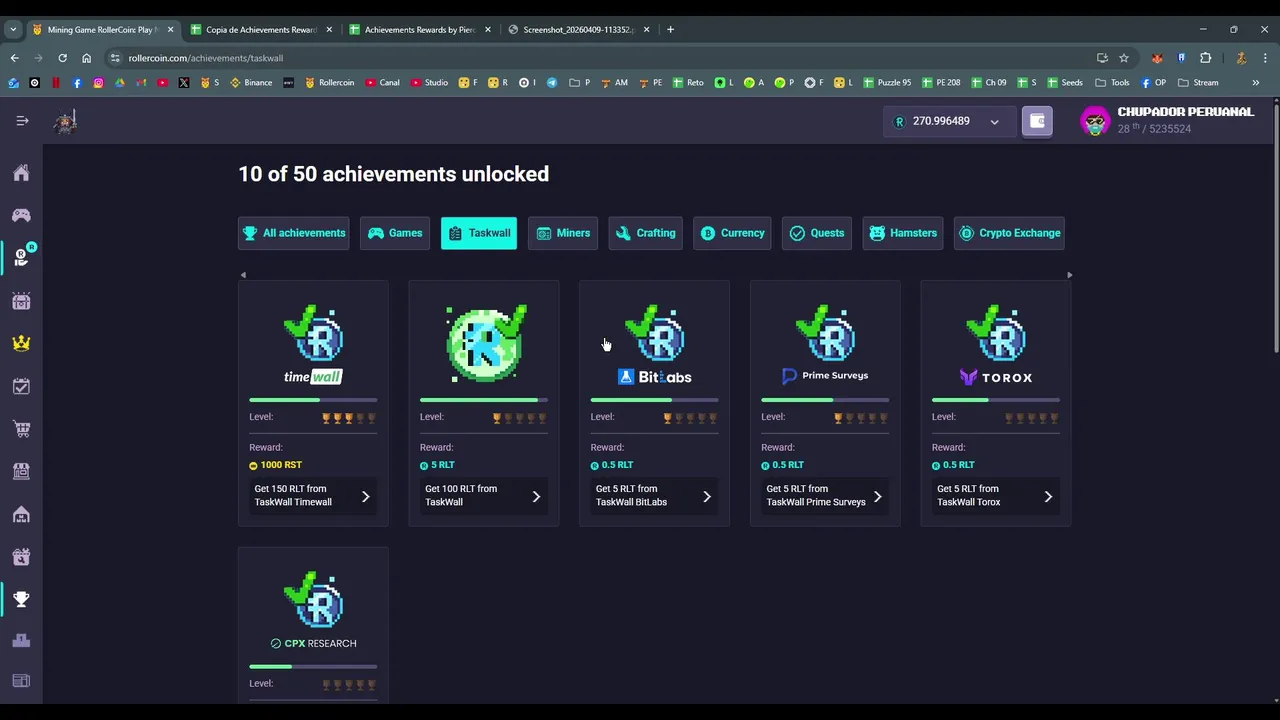Open the chest rewards sidebar icon
1280x720 pixels.
pos(21,301)
